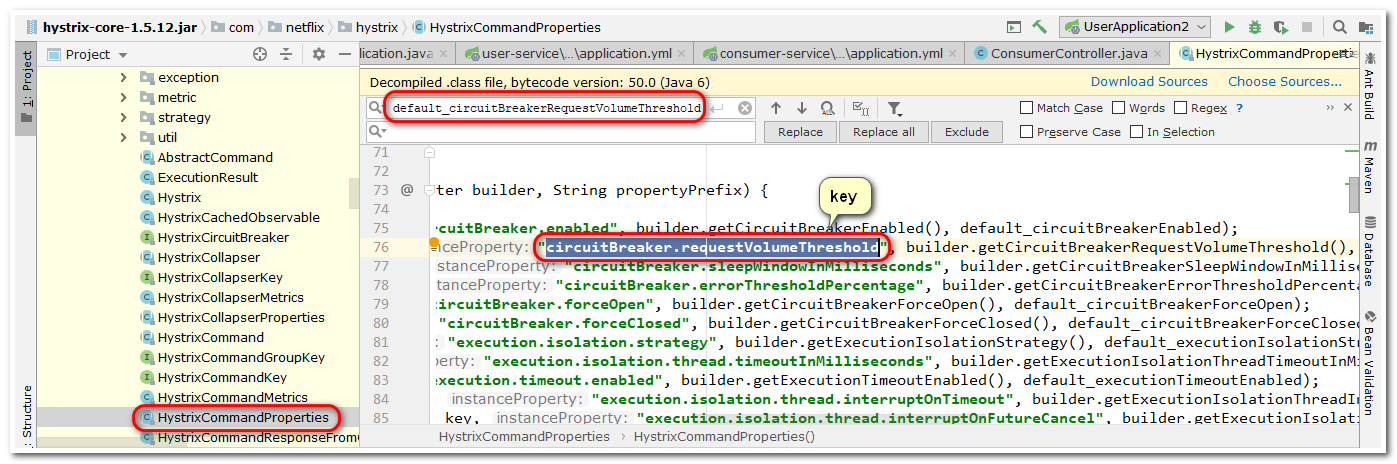Enable the Words checkbox
The image size is (1397, 464).
1119,108
